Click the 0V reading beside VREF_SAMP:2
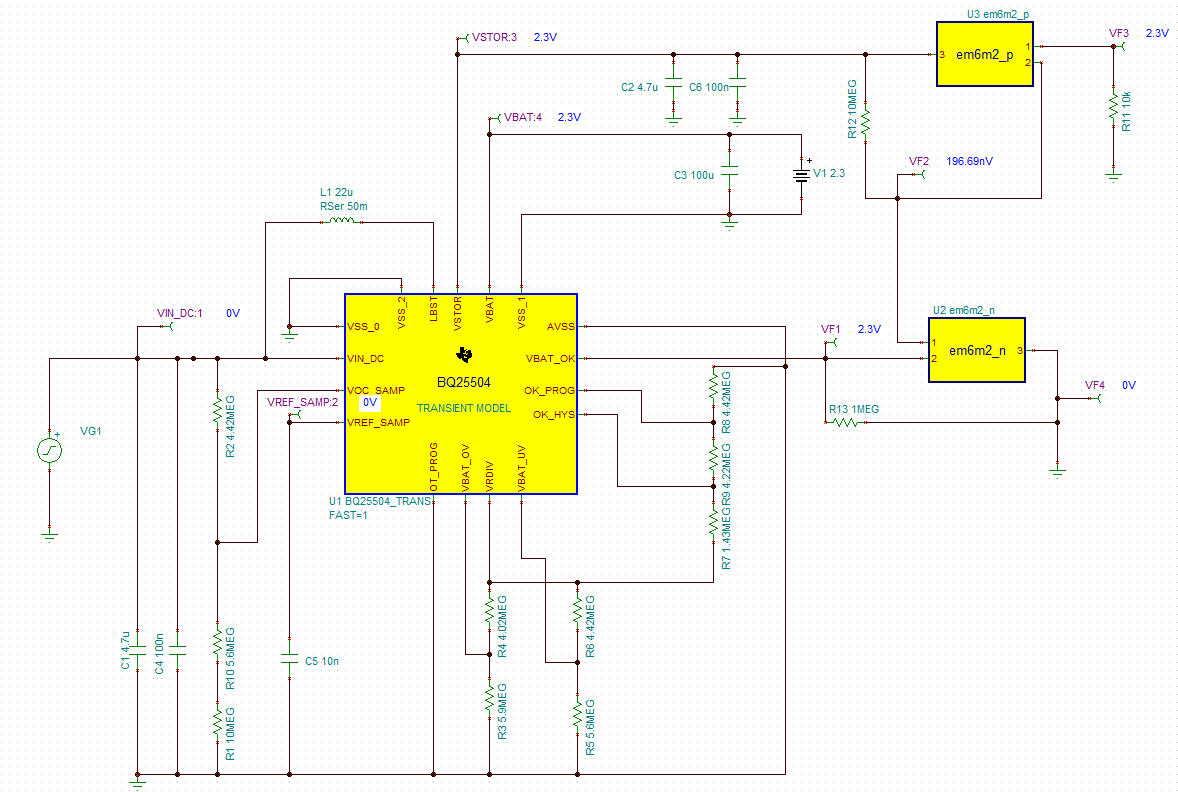The width and height of the screenshot is (1178, 792). (370, 402)
